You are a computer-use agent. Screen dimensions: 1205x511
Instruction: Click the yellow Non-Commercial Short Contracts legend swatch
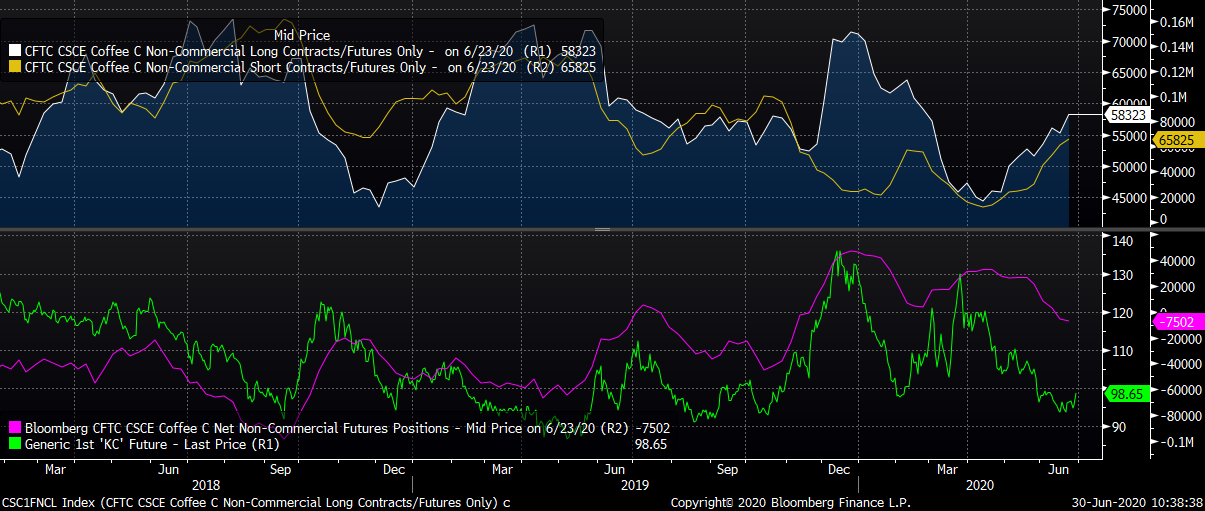[x=15, y=68]
